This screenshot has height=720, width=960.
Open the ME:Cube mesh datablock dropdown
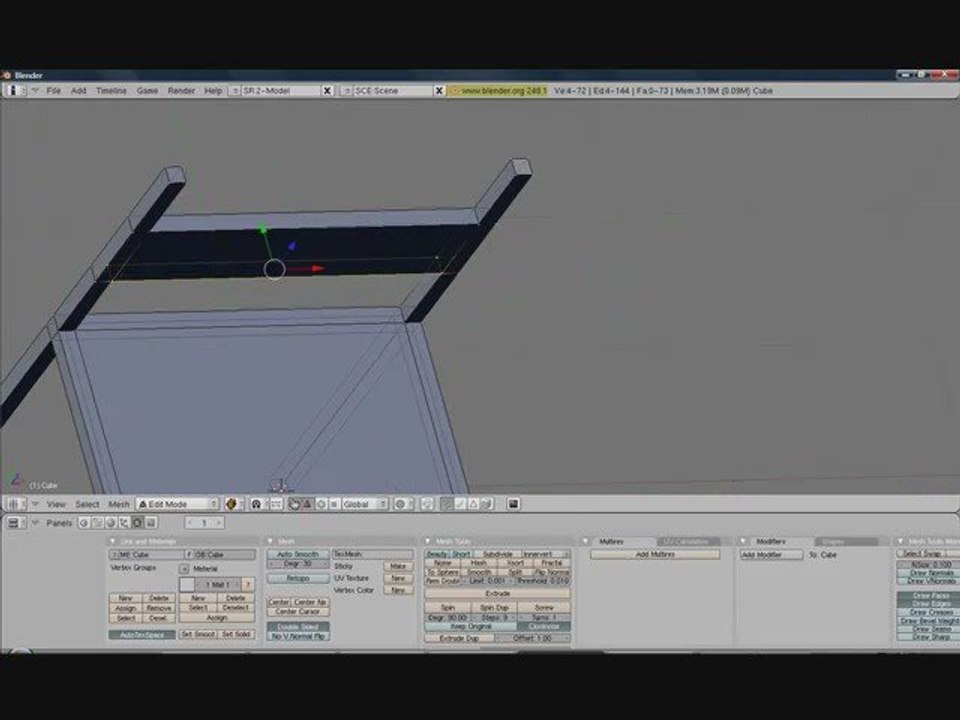point(114,555)
